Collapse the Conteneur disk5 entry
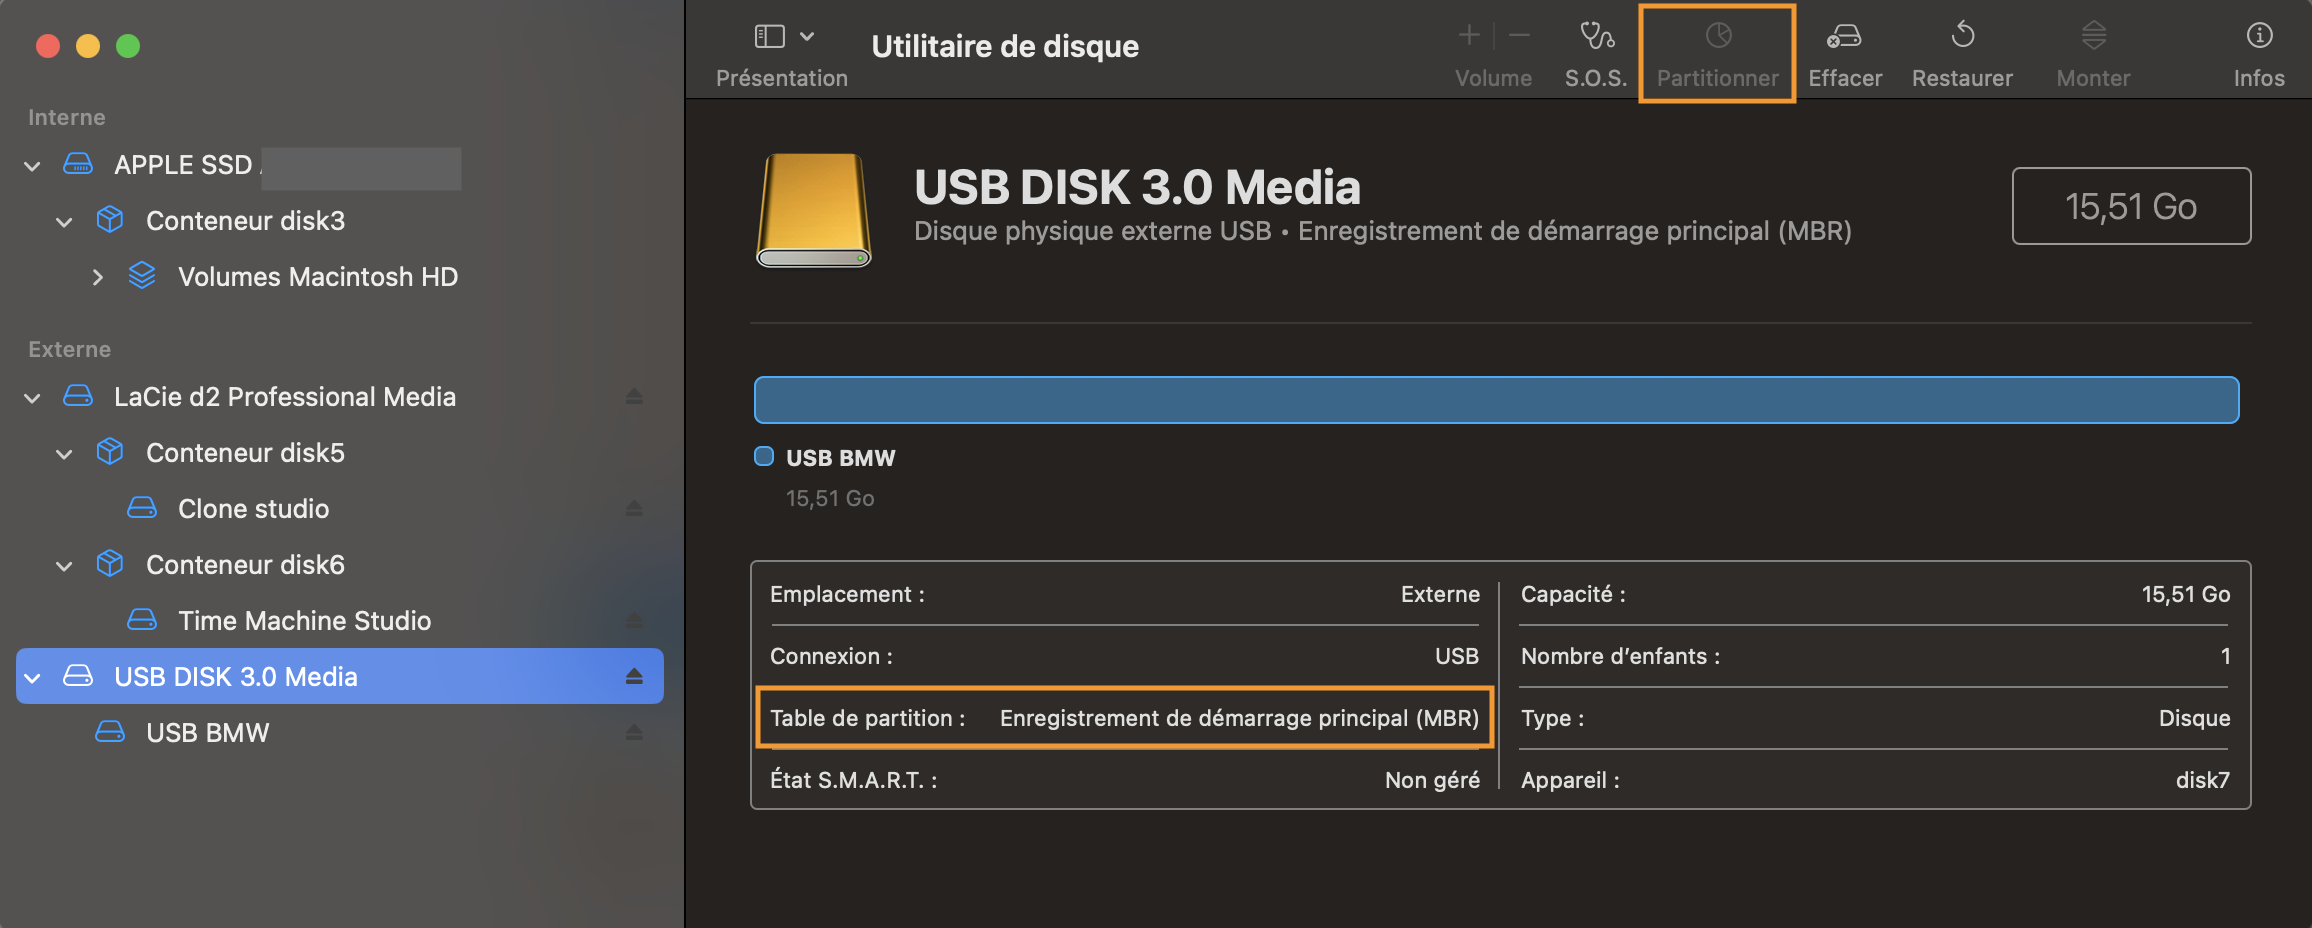Screen dimensions: 2312x928 (x=65, y=454)
